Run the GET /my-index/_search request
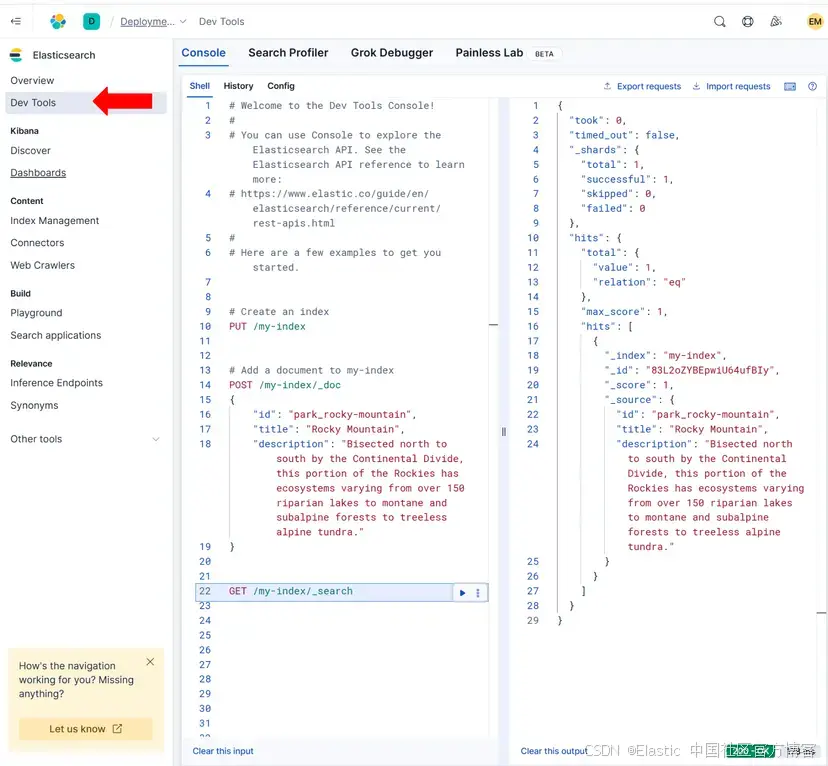The width and height of the screenshot is (828, 766). click(463, 593)
